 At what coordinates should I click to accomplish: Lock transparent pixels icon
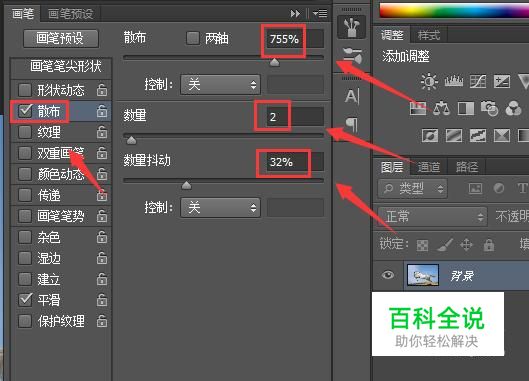point(422,245)
